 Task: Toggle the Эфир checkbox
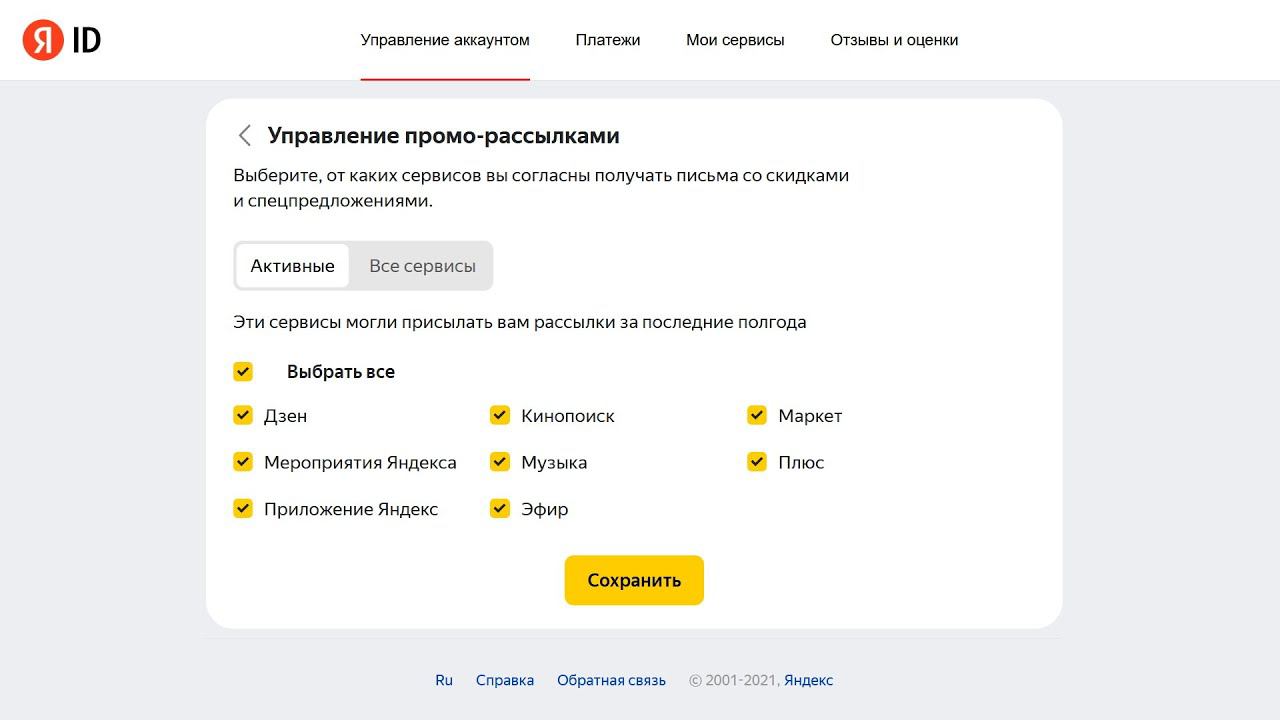[x=500, y=509]
